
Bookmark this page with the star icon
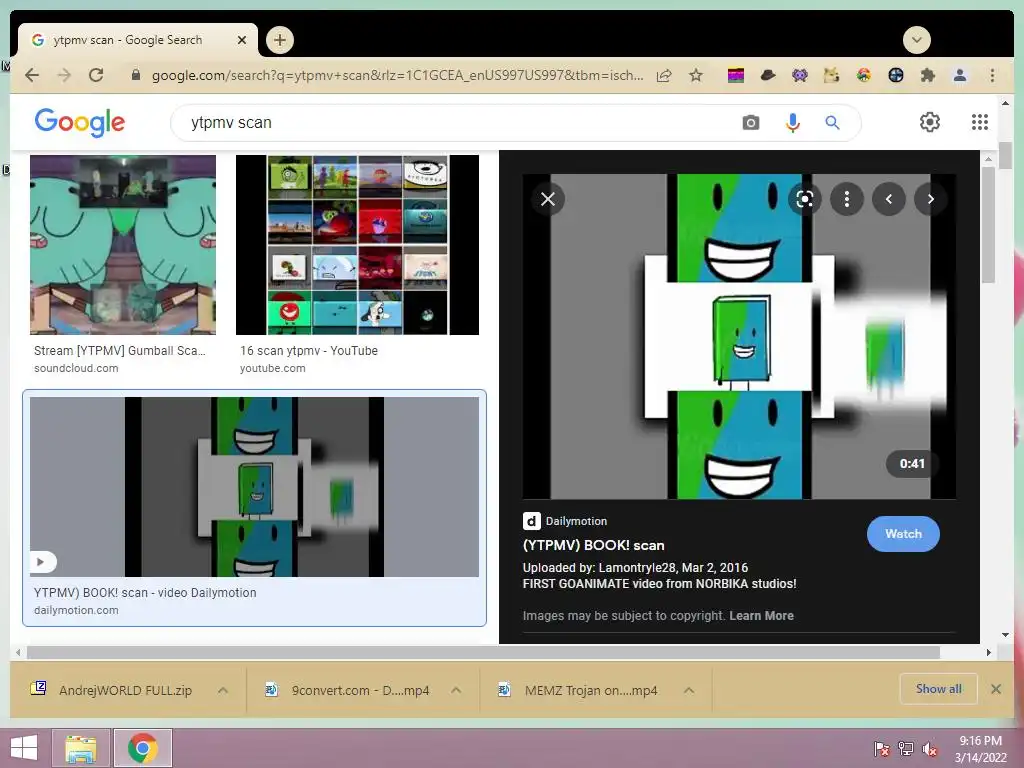696,75
